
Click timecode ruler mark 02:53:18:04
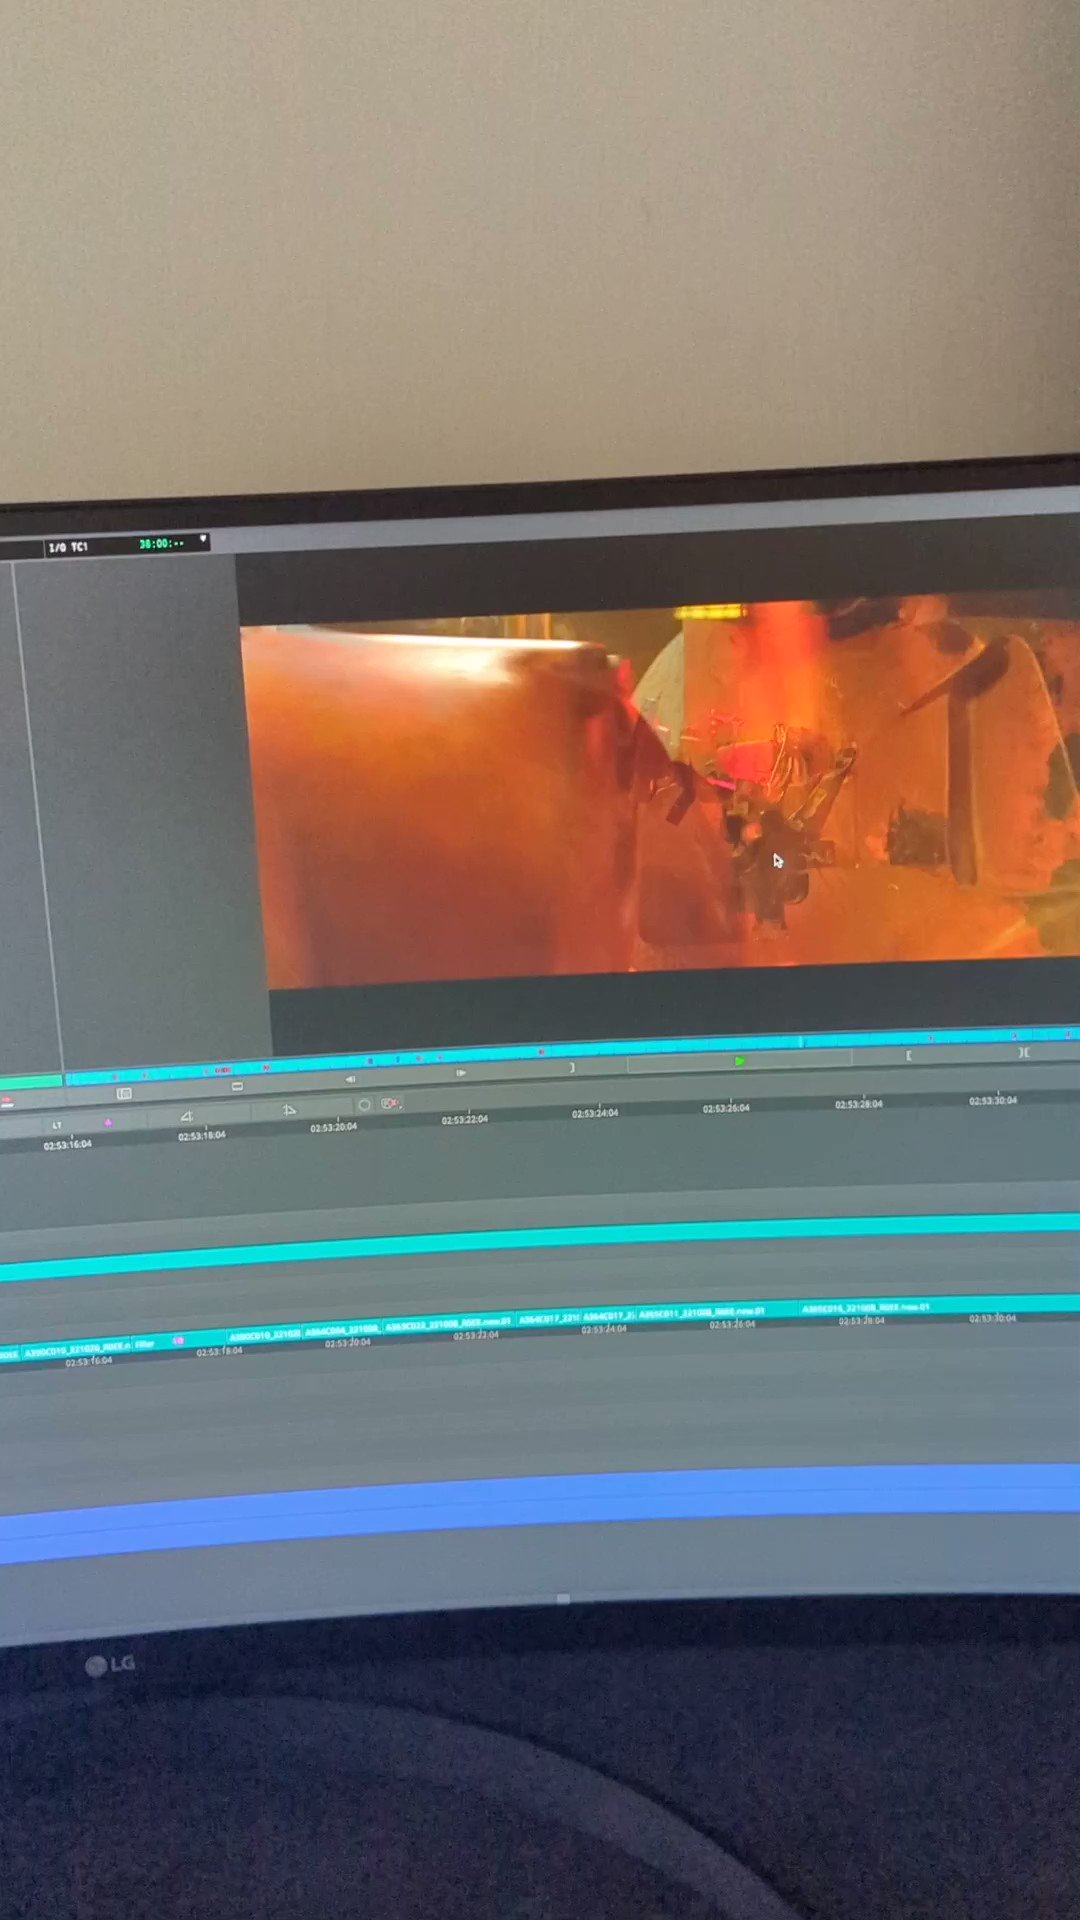pyautogui.click(x=202, y=1136)
